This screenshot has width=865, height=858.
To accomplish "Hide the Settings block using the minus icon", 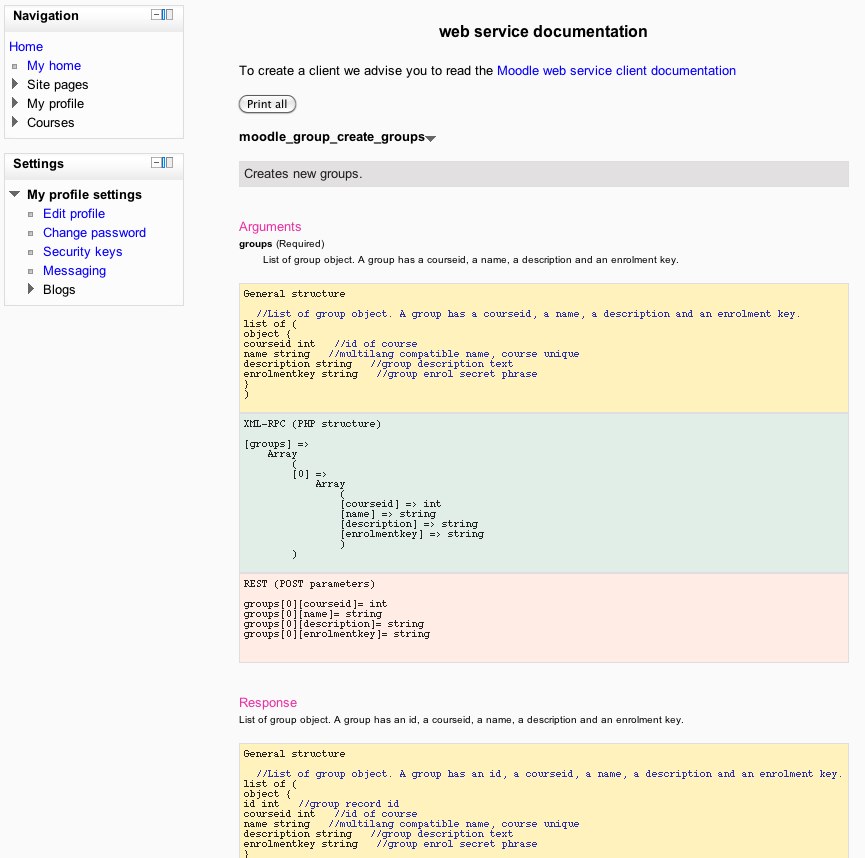I will (x=156, y=163).
